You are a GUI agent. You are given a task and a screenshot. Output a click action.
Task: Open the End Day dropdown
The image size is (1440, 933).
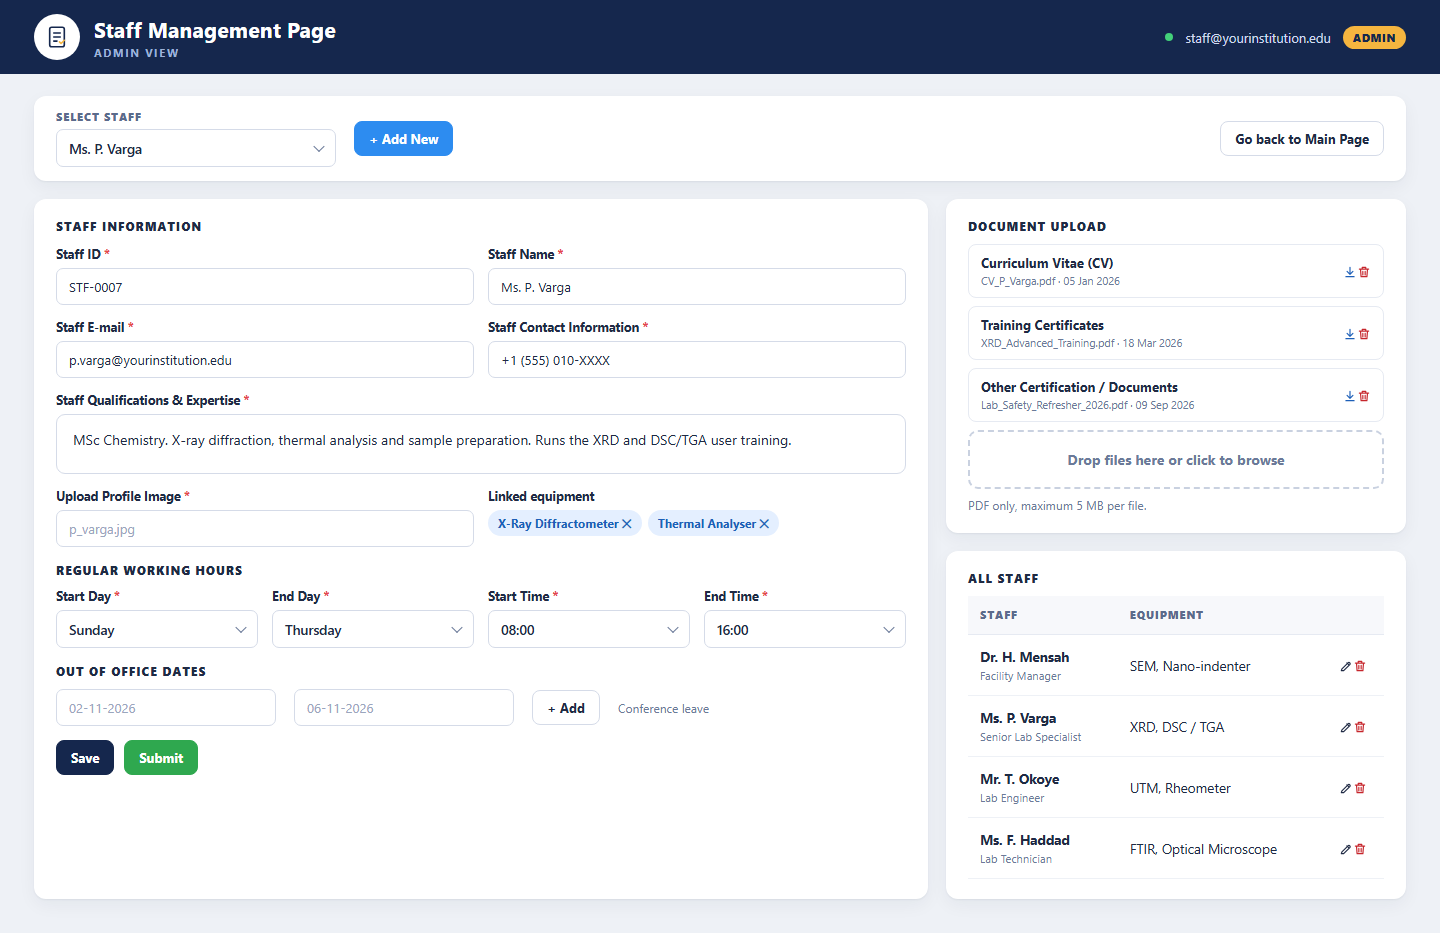click(x=373, y=629)
